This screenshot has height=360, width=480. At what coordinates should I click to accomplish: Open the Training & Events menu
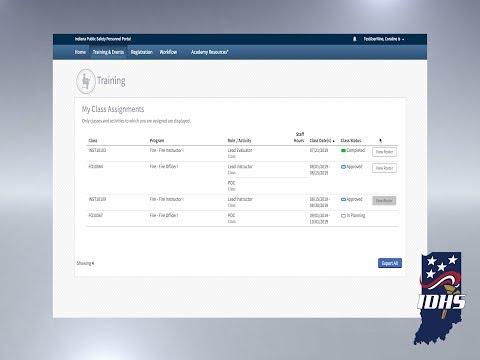click(x=108, y=52)
